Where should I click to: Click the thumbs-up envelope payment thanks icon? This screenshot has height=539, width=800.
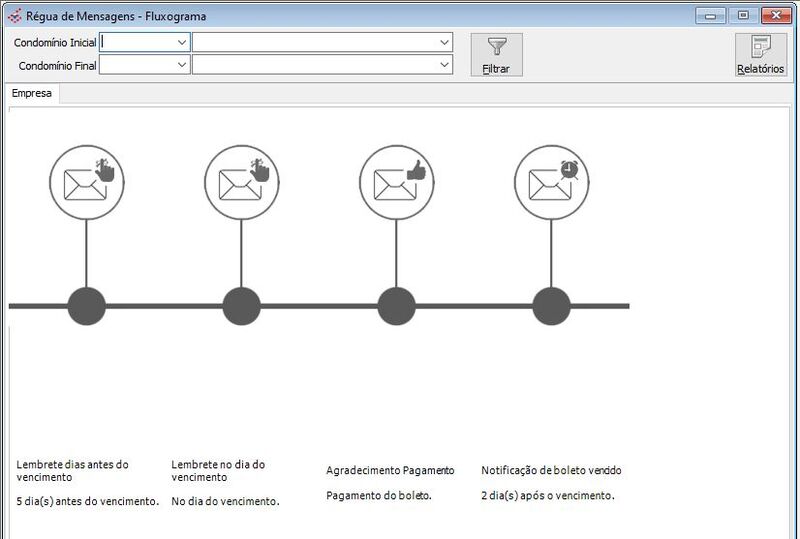(396, 182)
